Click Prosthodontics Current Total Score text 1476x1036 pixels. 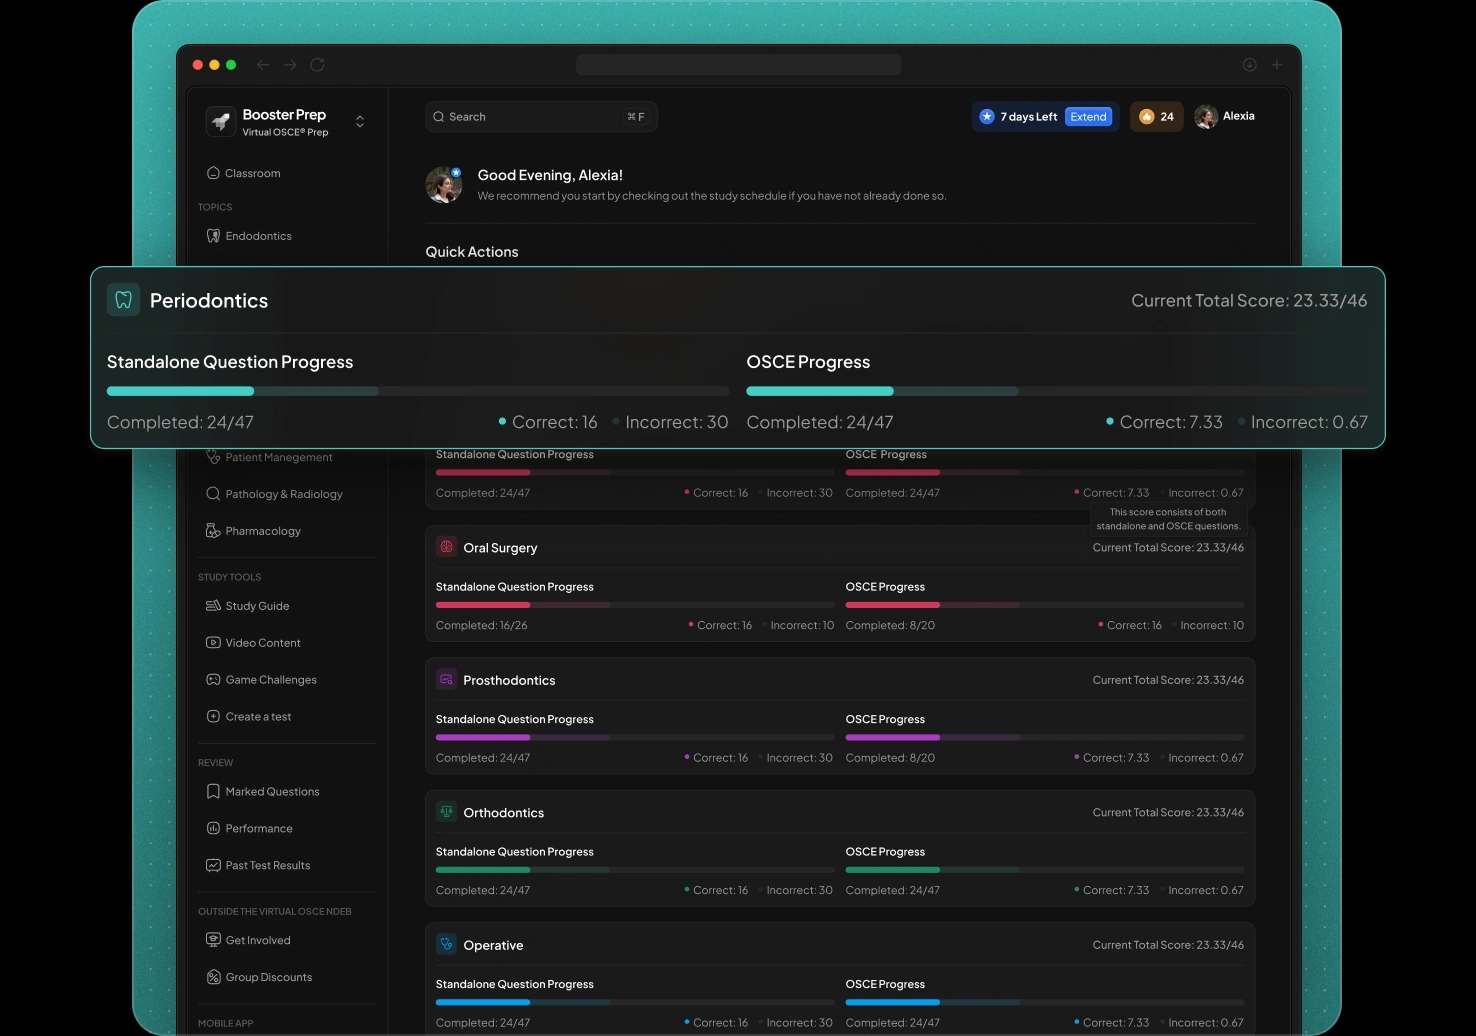pos(1168,680)
